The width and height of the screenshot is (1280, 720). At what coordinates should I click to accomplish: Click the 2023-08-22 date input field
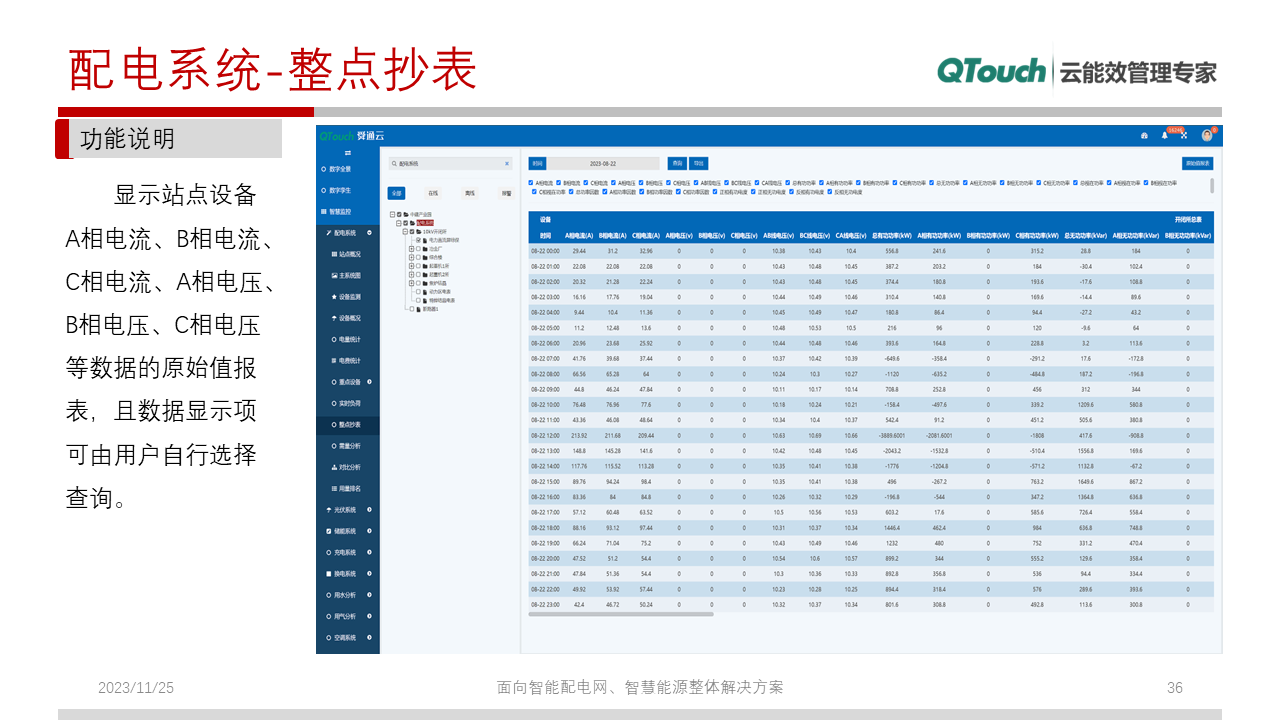(603, 163)
